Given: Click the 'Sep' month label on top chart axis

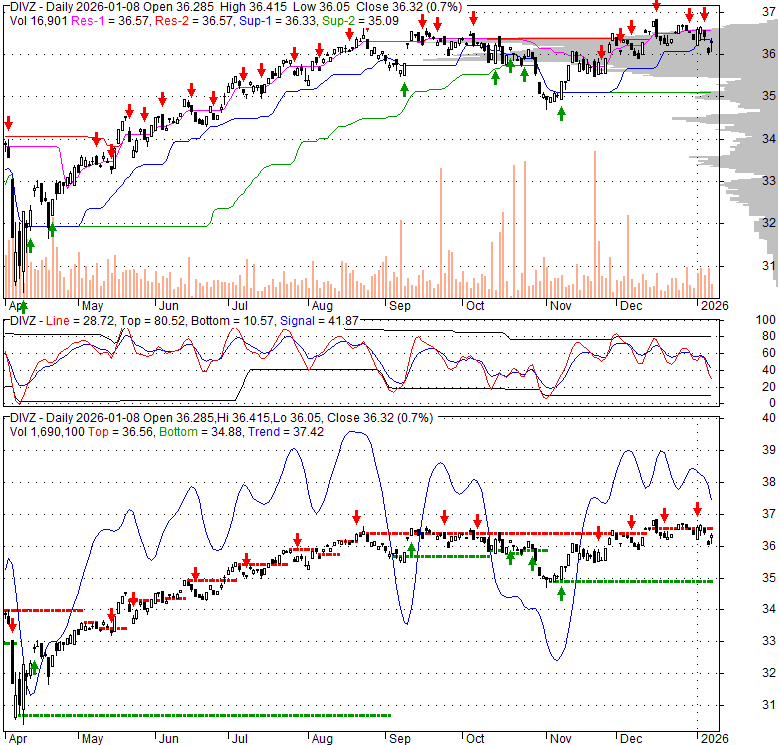Looking at the screenshot, I should 399,306.
